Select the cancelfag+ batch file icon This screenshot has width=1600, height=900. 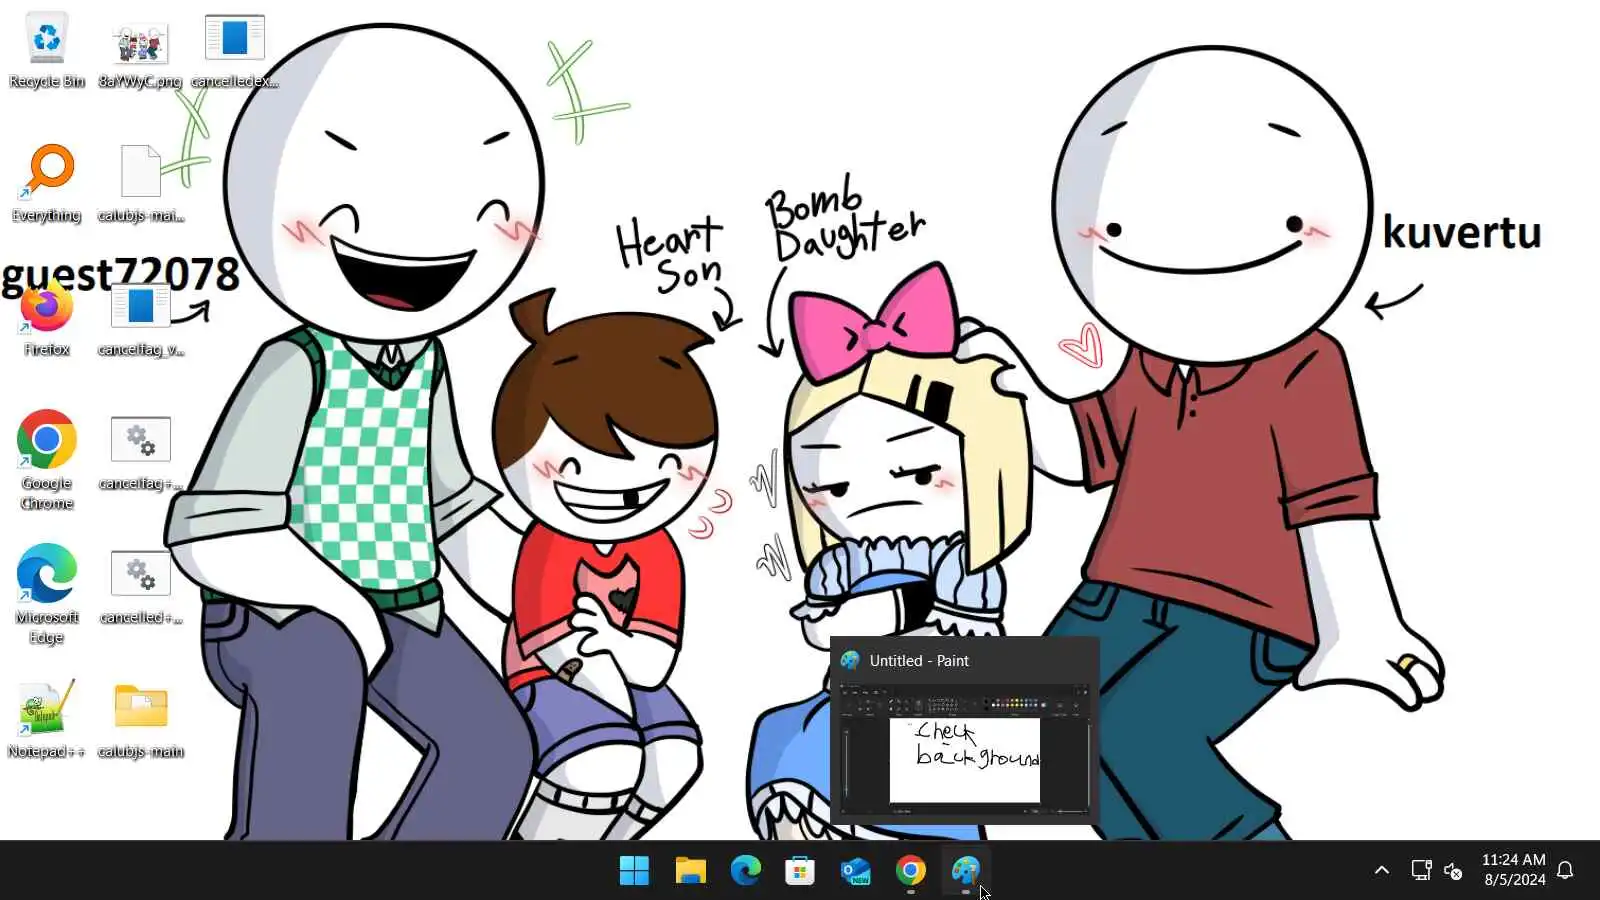(140, 452)
